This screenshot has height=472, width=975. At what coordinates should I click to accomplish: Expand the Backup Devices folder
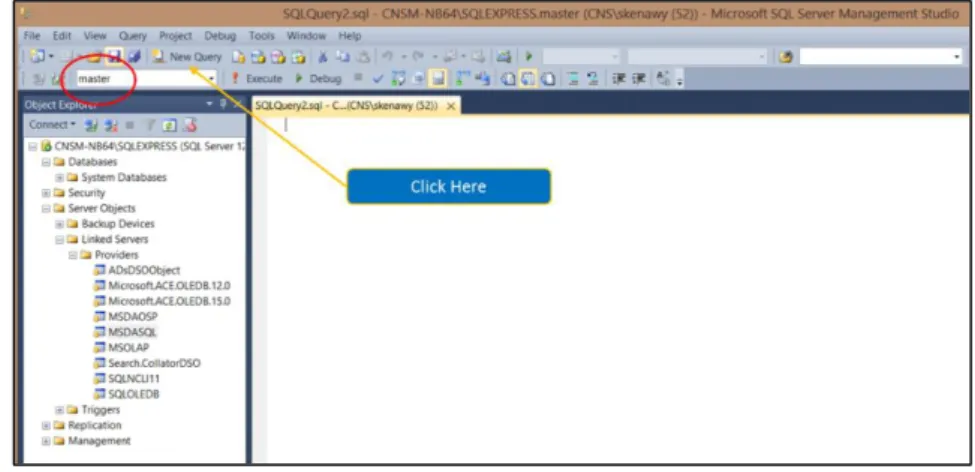click(x=59, y=224)
